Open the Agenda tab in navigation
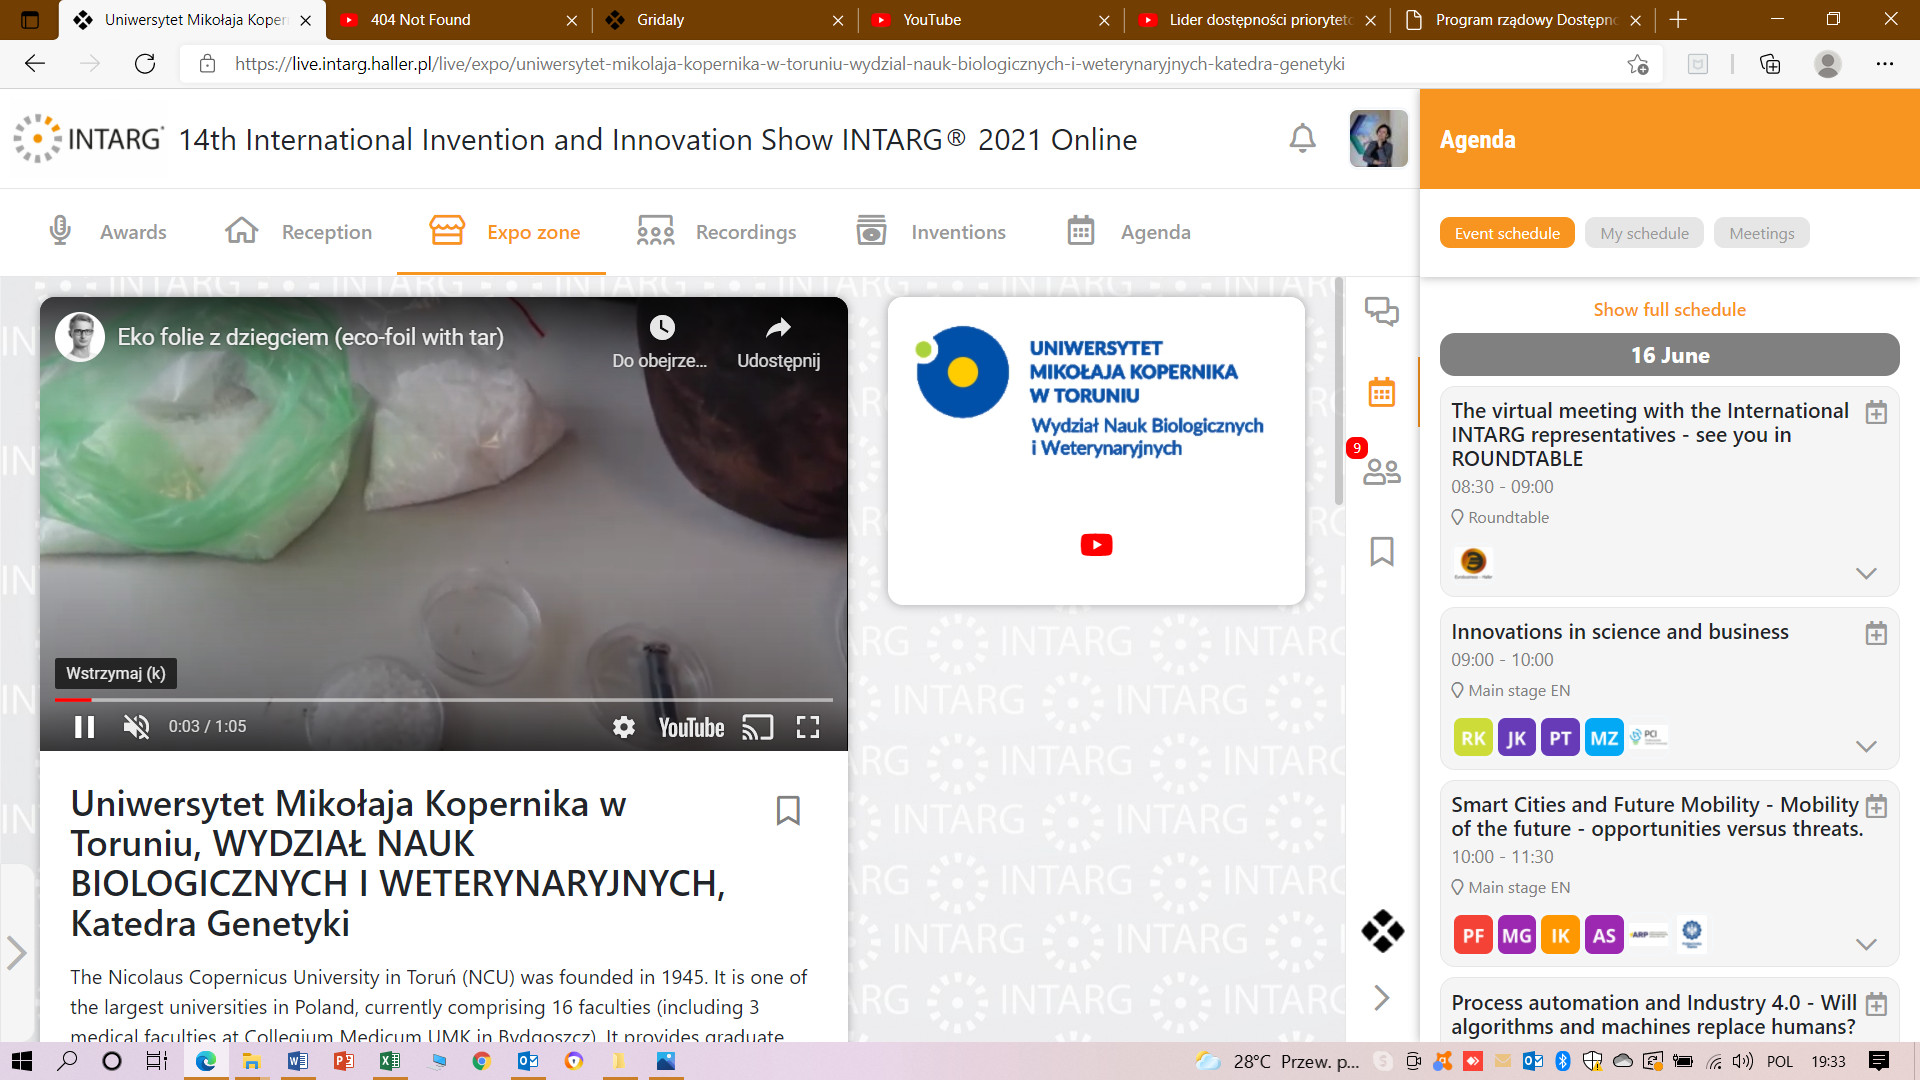 1128,232
